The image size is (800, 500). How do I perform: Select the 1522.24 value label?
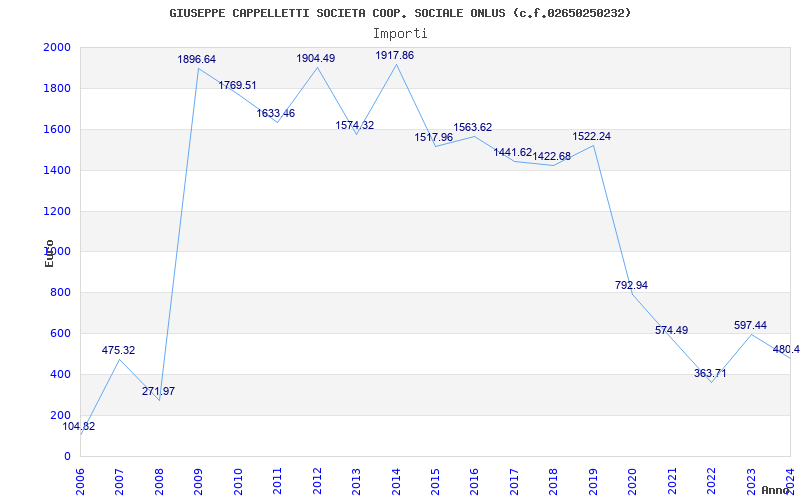point(591,137)
